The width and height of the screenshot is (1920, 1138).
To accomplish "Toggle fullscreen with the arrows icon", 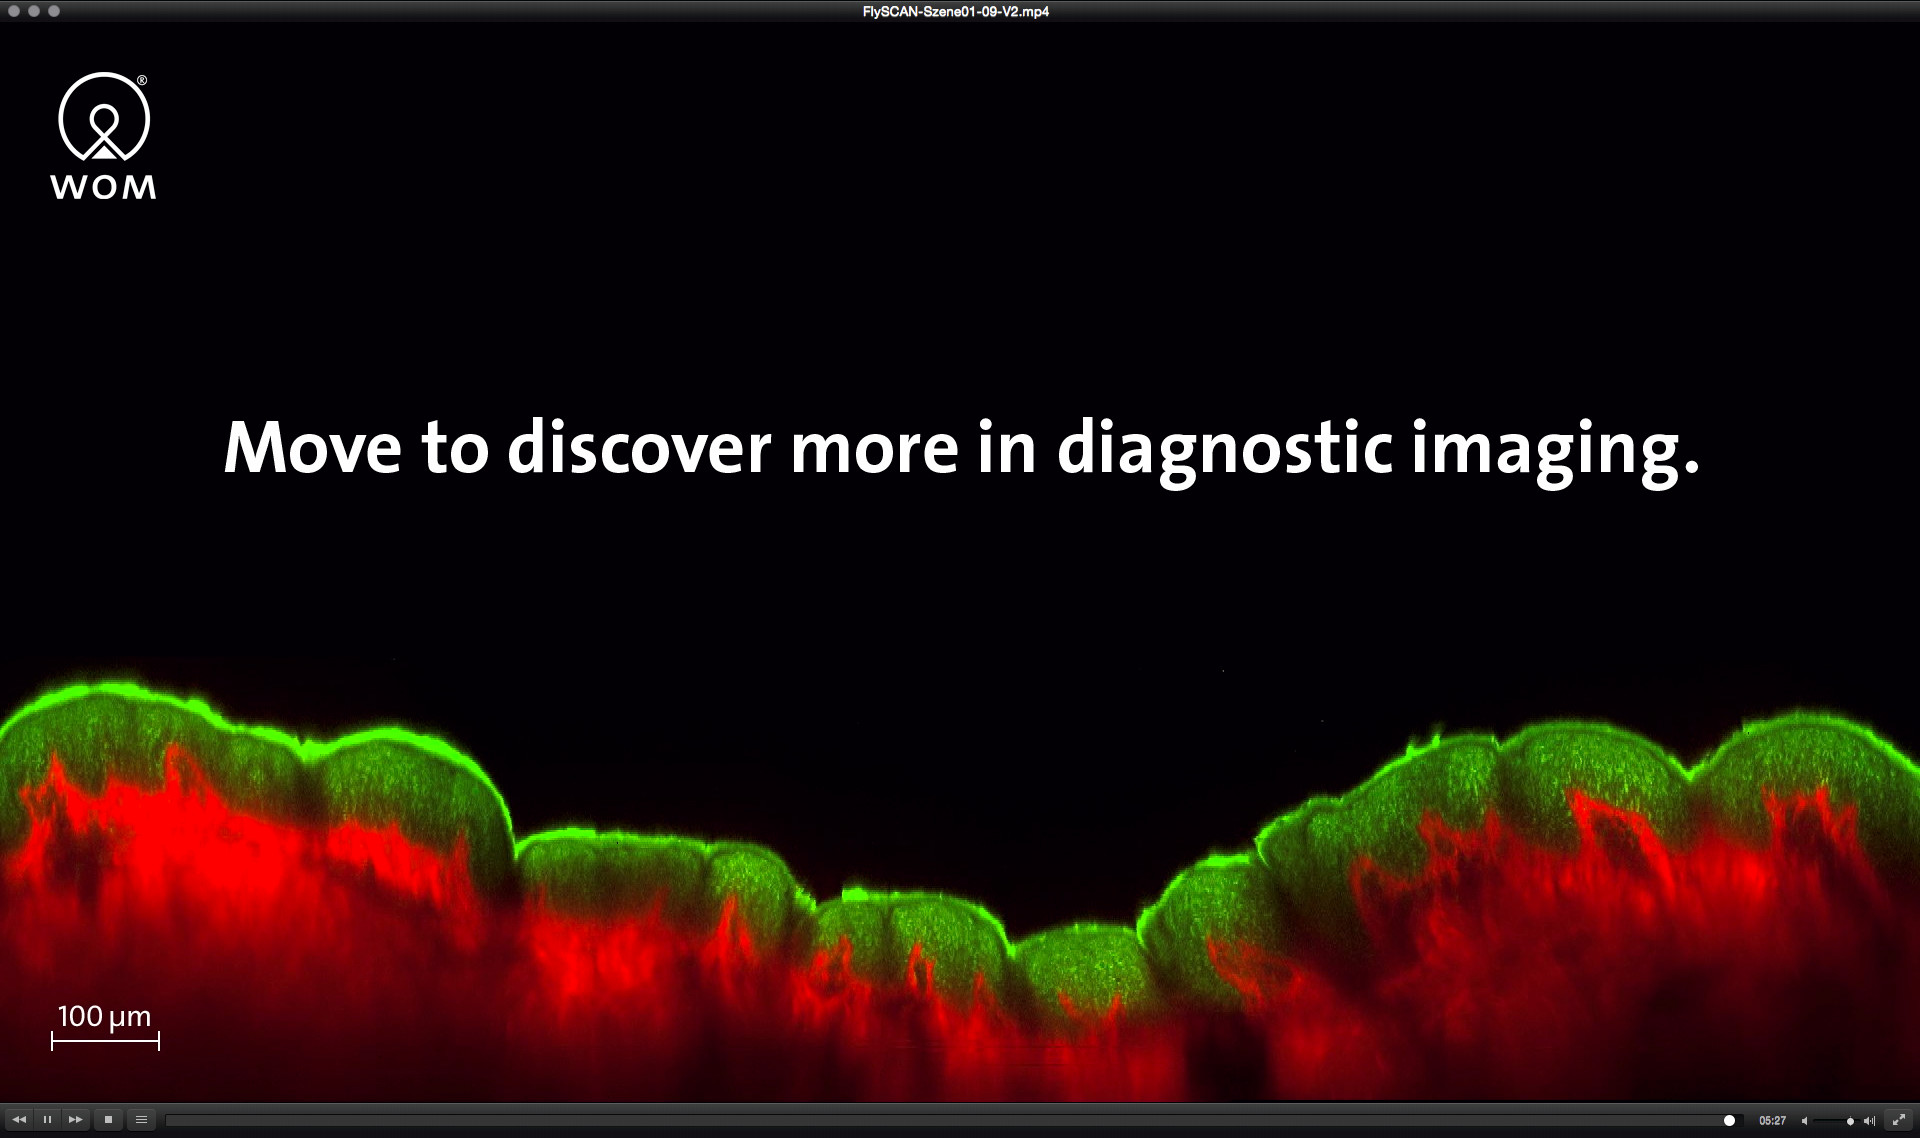I will (1898, 1120).
